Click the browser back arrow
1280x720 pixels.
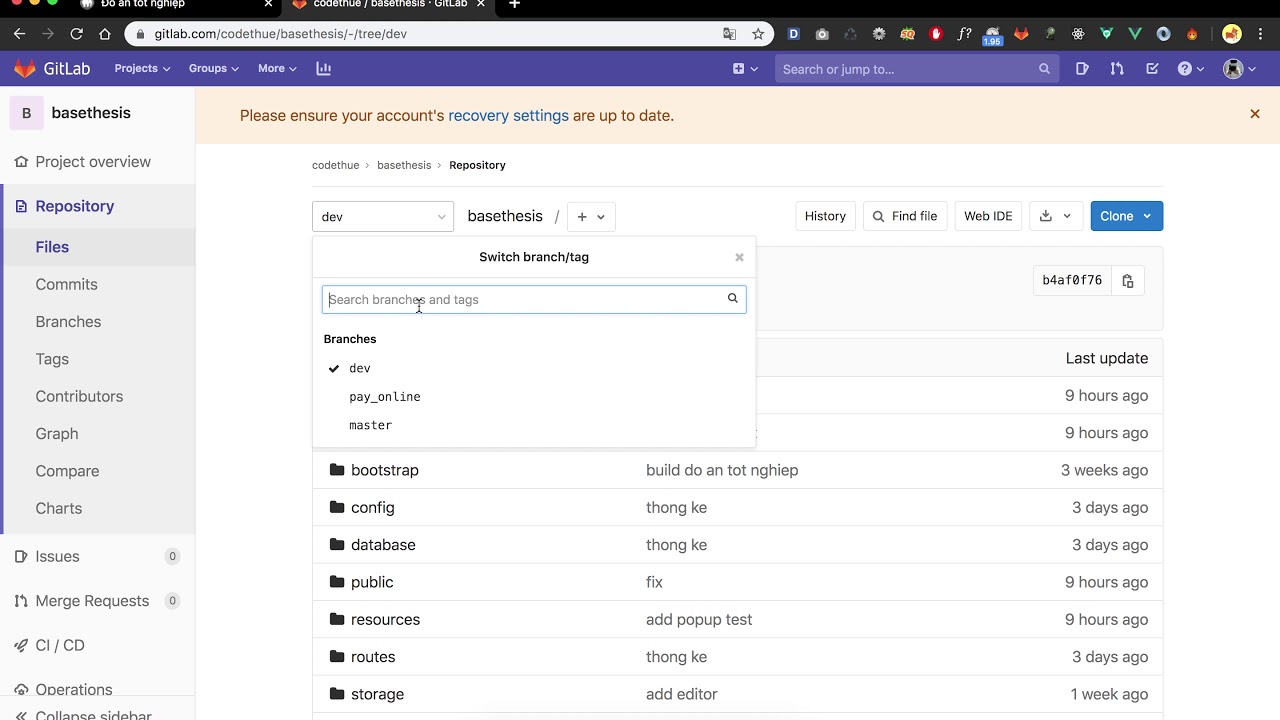(x=19, y=34)
